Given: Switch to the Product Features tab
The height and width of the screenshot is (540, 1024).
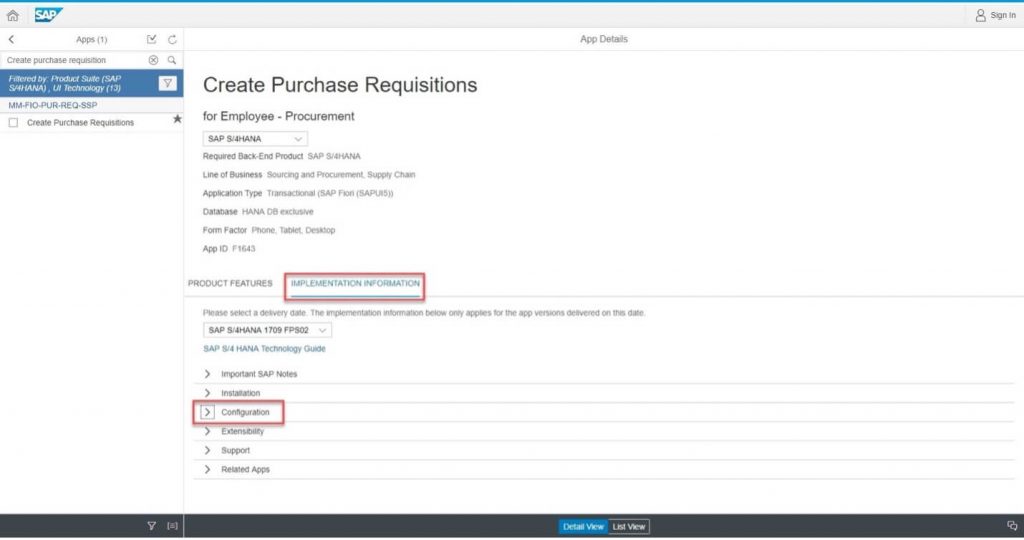Looking at the screenshot, I should (230, 283).
